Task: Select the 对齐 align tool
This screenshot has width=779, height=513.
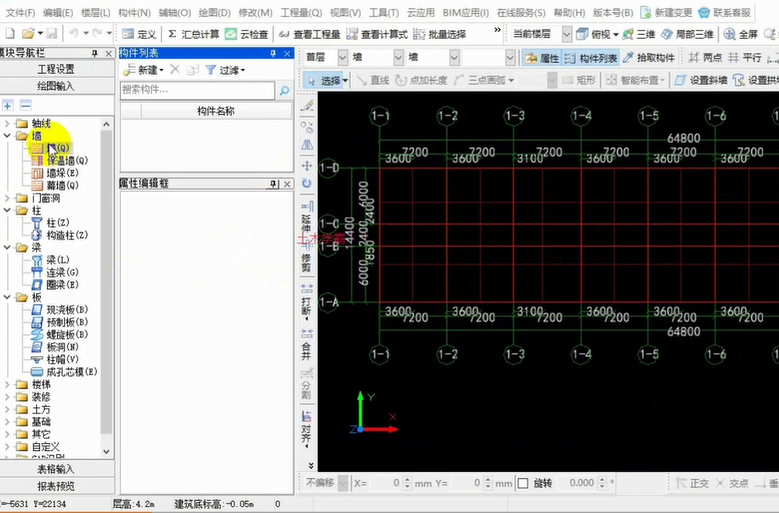Action: click(307, 430)
